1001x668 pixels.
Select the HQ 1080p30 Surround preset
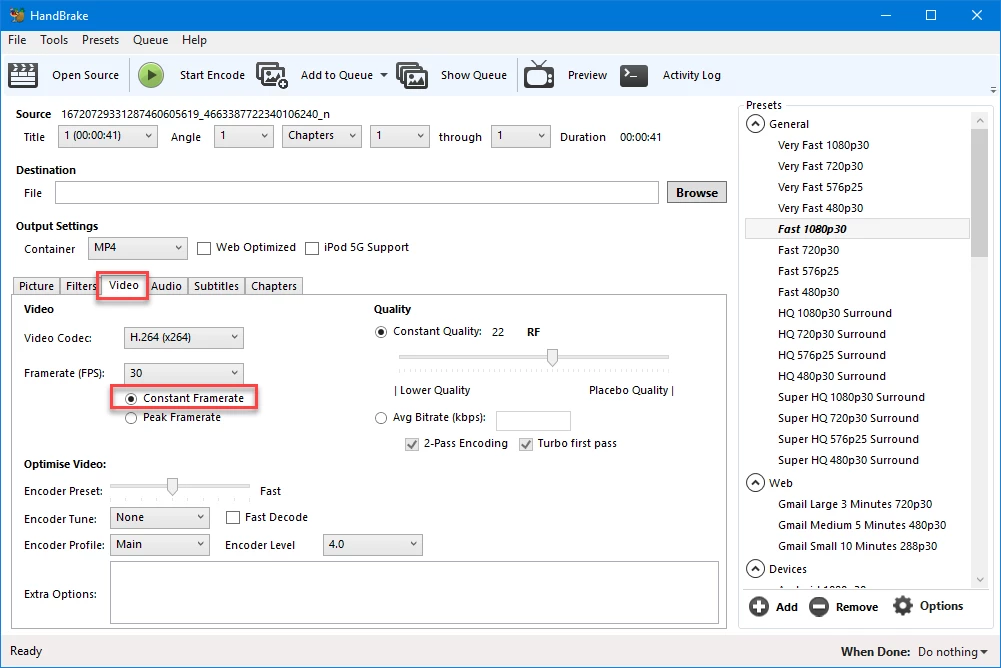834,313
